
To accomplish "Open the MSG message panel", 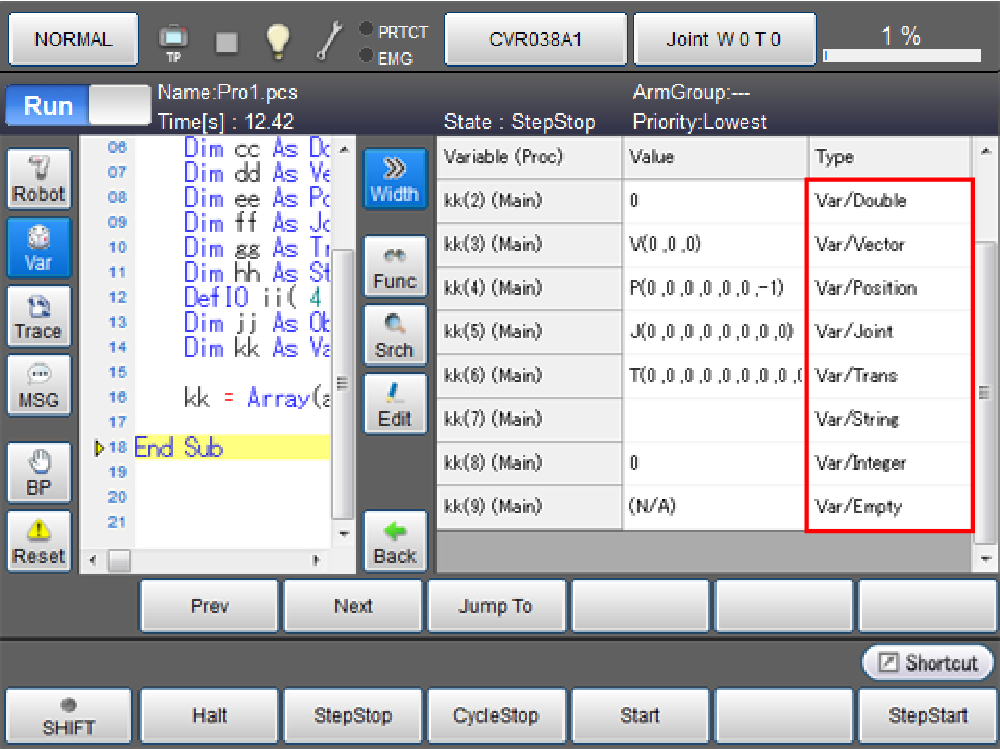I will (39, 385).
